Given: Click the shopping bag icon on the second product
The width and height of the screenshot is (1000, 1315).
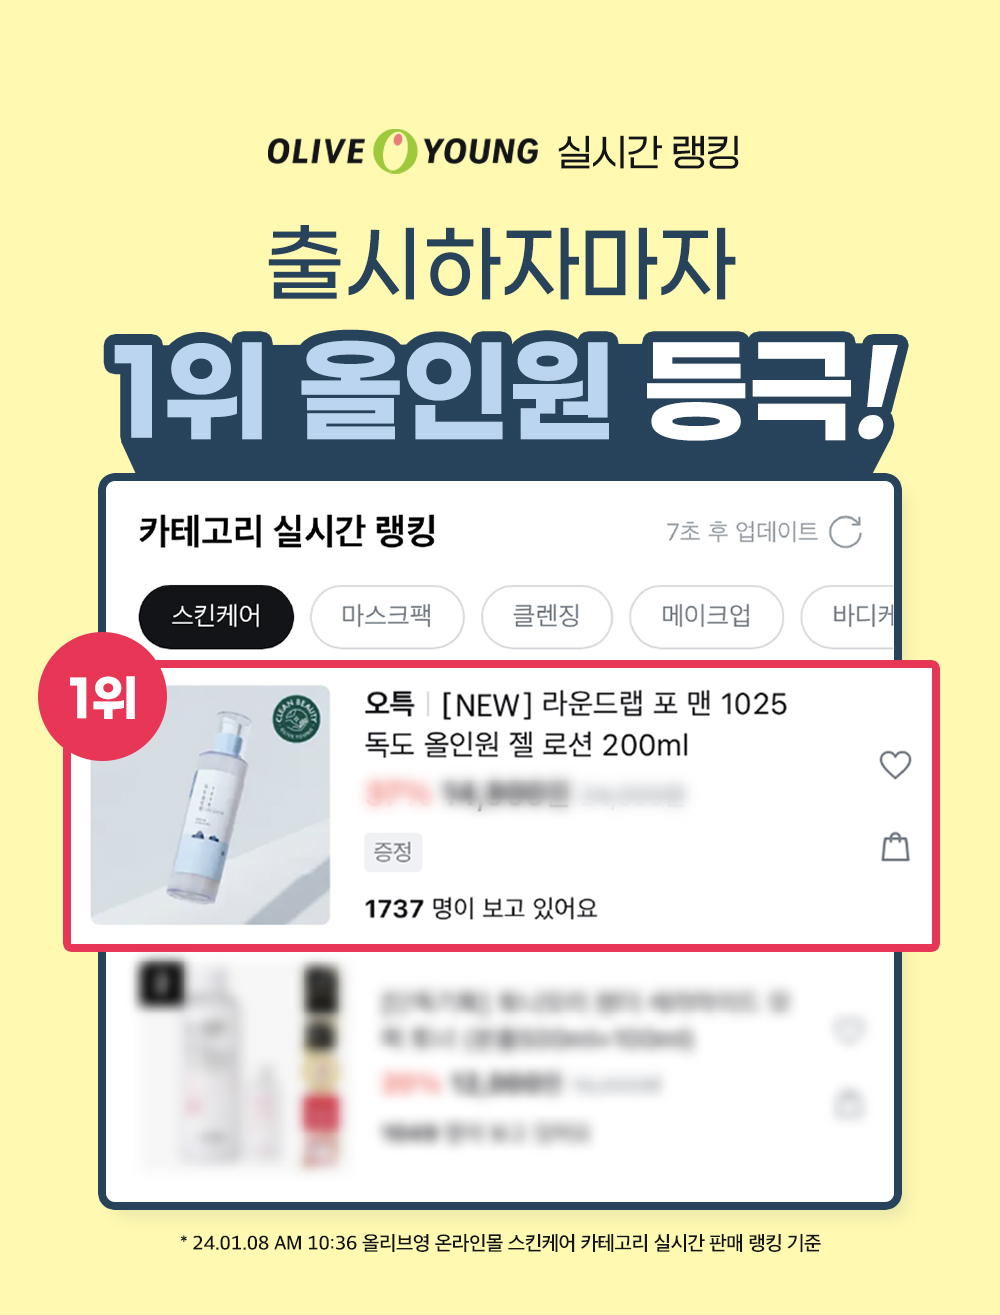Looking at the screenshot, I should pyautogui.click(x=849, y=1104).
